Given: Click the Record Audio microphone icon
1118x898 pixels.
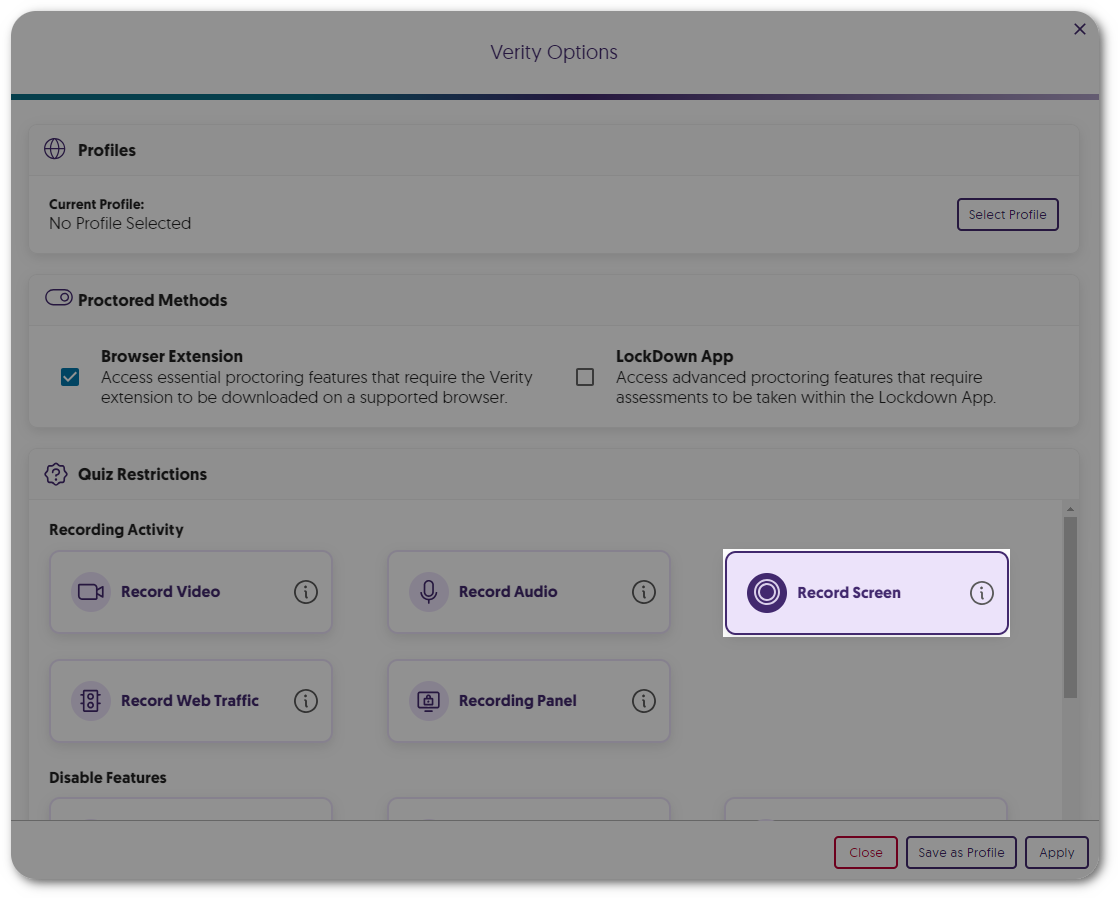Looking at the screenshot, I should (x=428, y=592).
